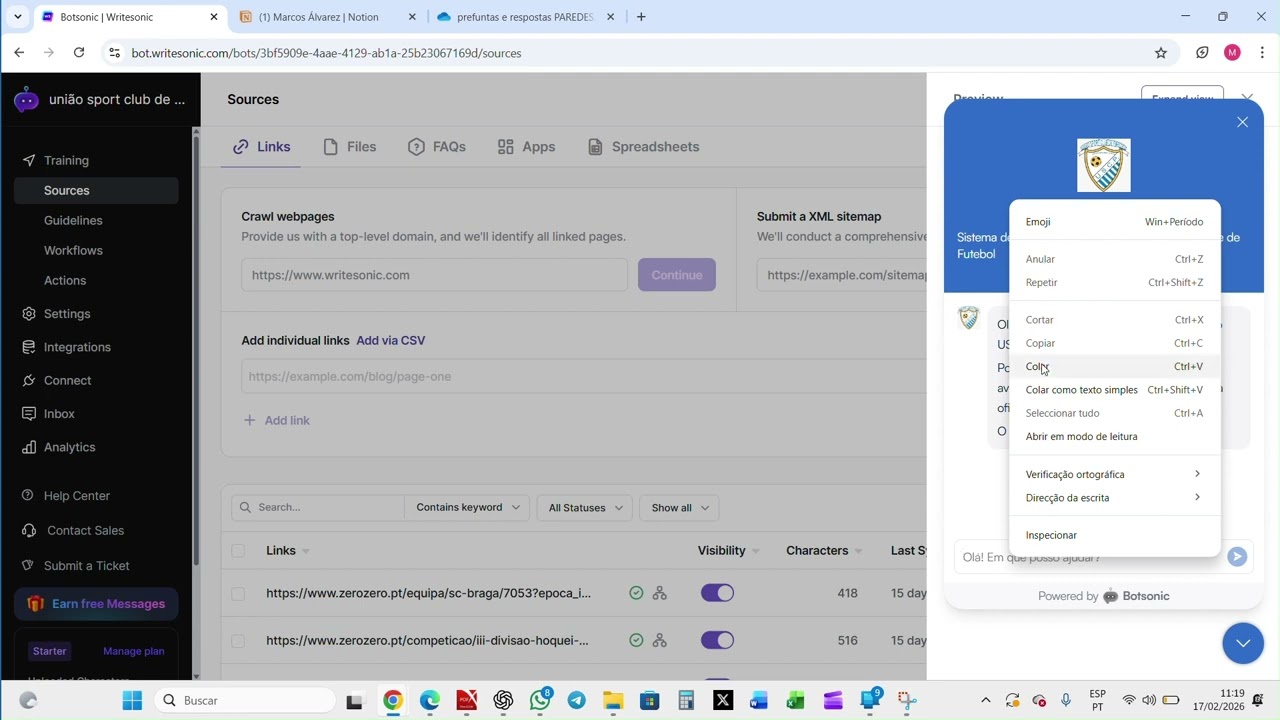Click the sources Search box
Screen dimensions: 1280x720
coord(318,507)
